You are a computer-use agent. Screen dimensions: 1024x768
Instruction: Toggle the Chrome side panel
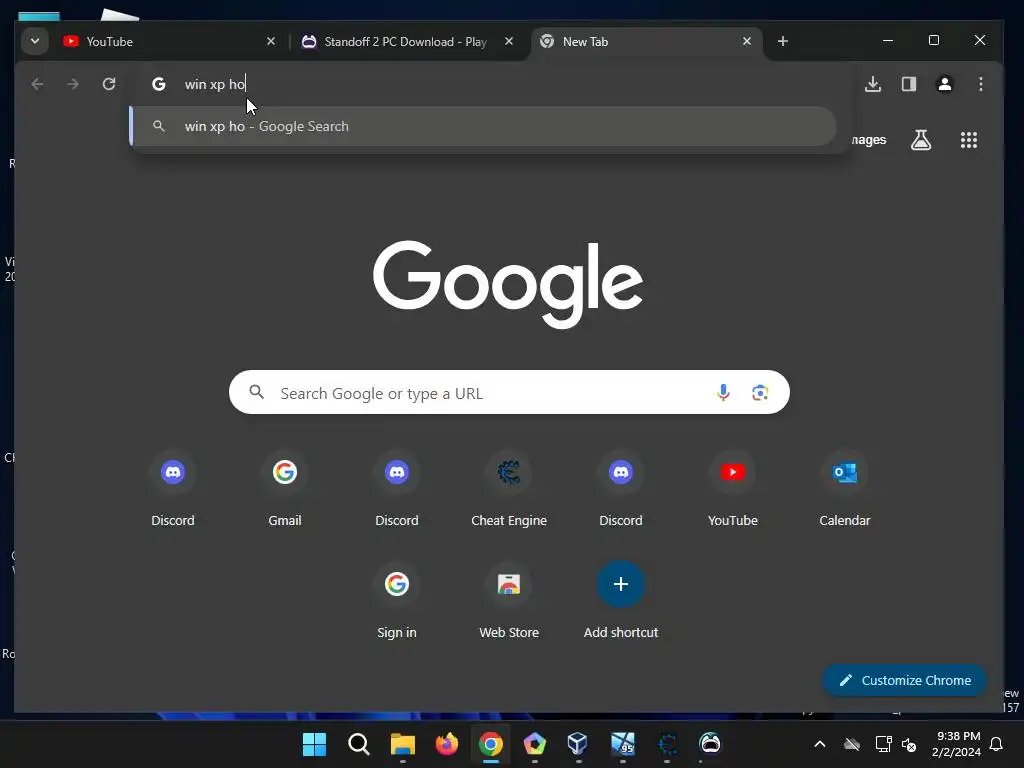[x=908, y=84]
